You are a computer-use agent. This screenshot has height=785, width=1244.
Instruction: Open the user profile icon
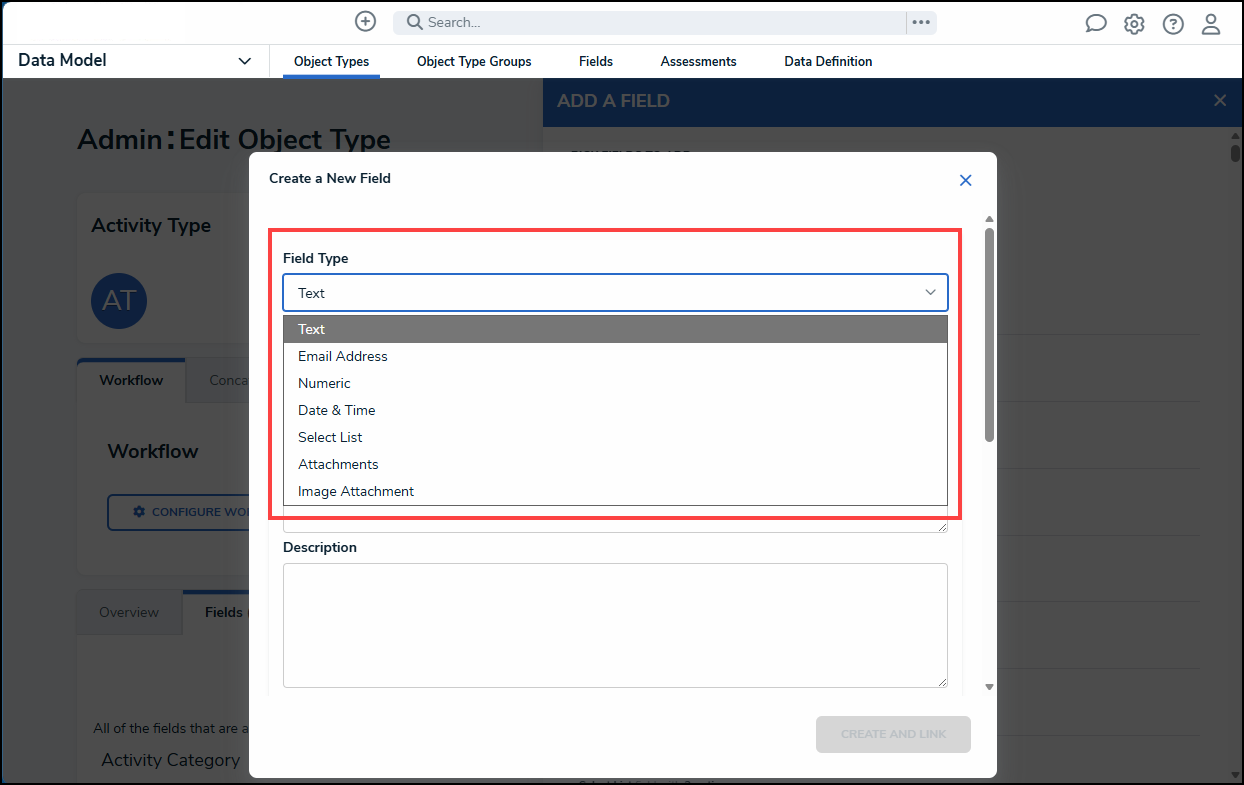(x=1211, y=24)
